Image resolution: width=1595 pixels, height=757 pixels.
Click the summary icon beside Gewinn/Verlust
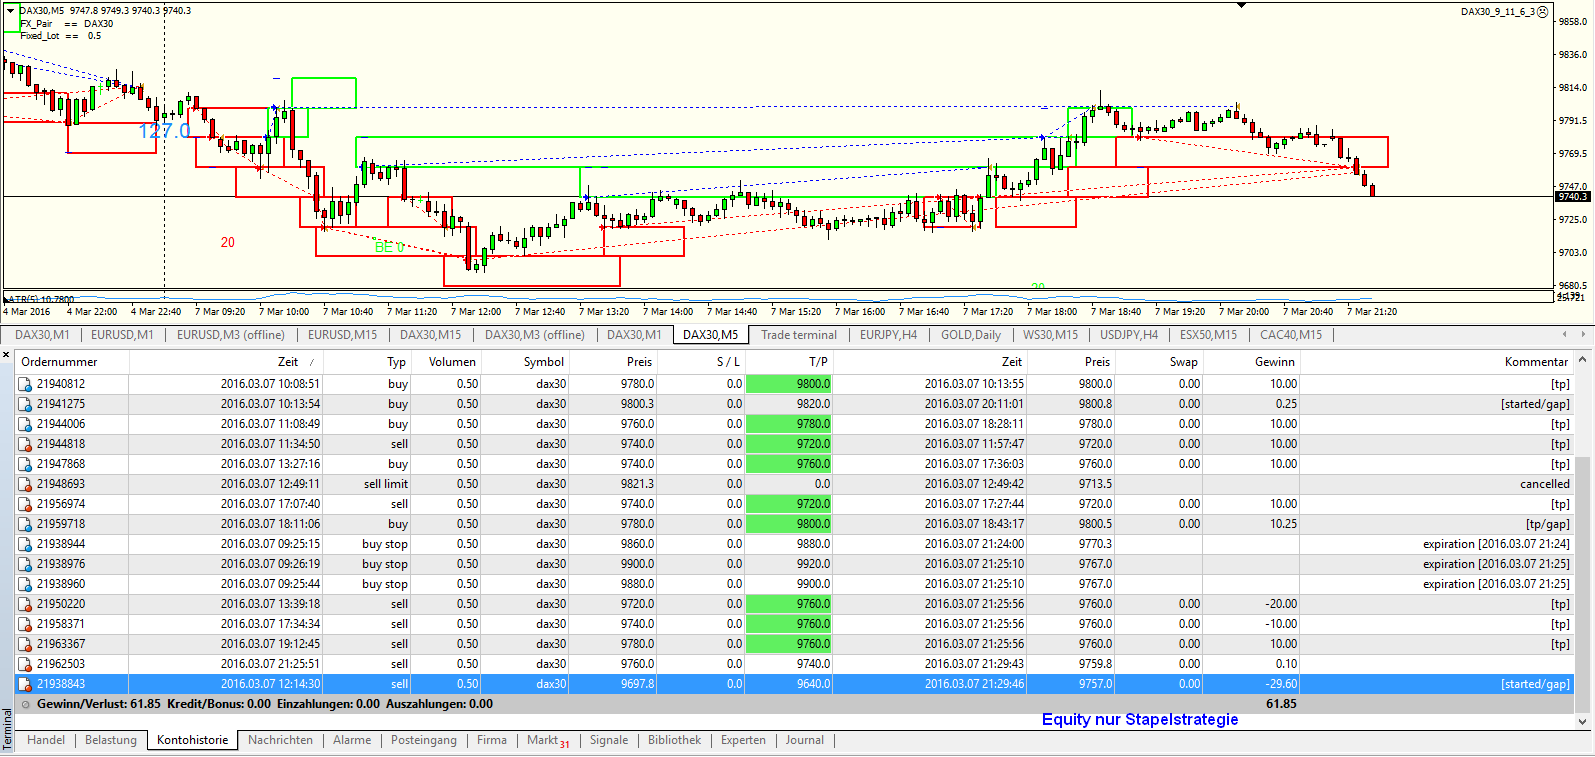pyautogui.click(x=26, y=704)
